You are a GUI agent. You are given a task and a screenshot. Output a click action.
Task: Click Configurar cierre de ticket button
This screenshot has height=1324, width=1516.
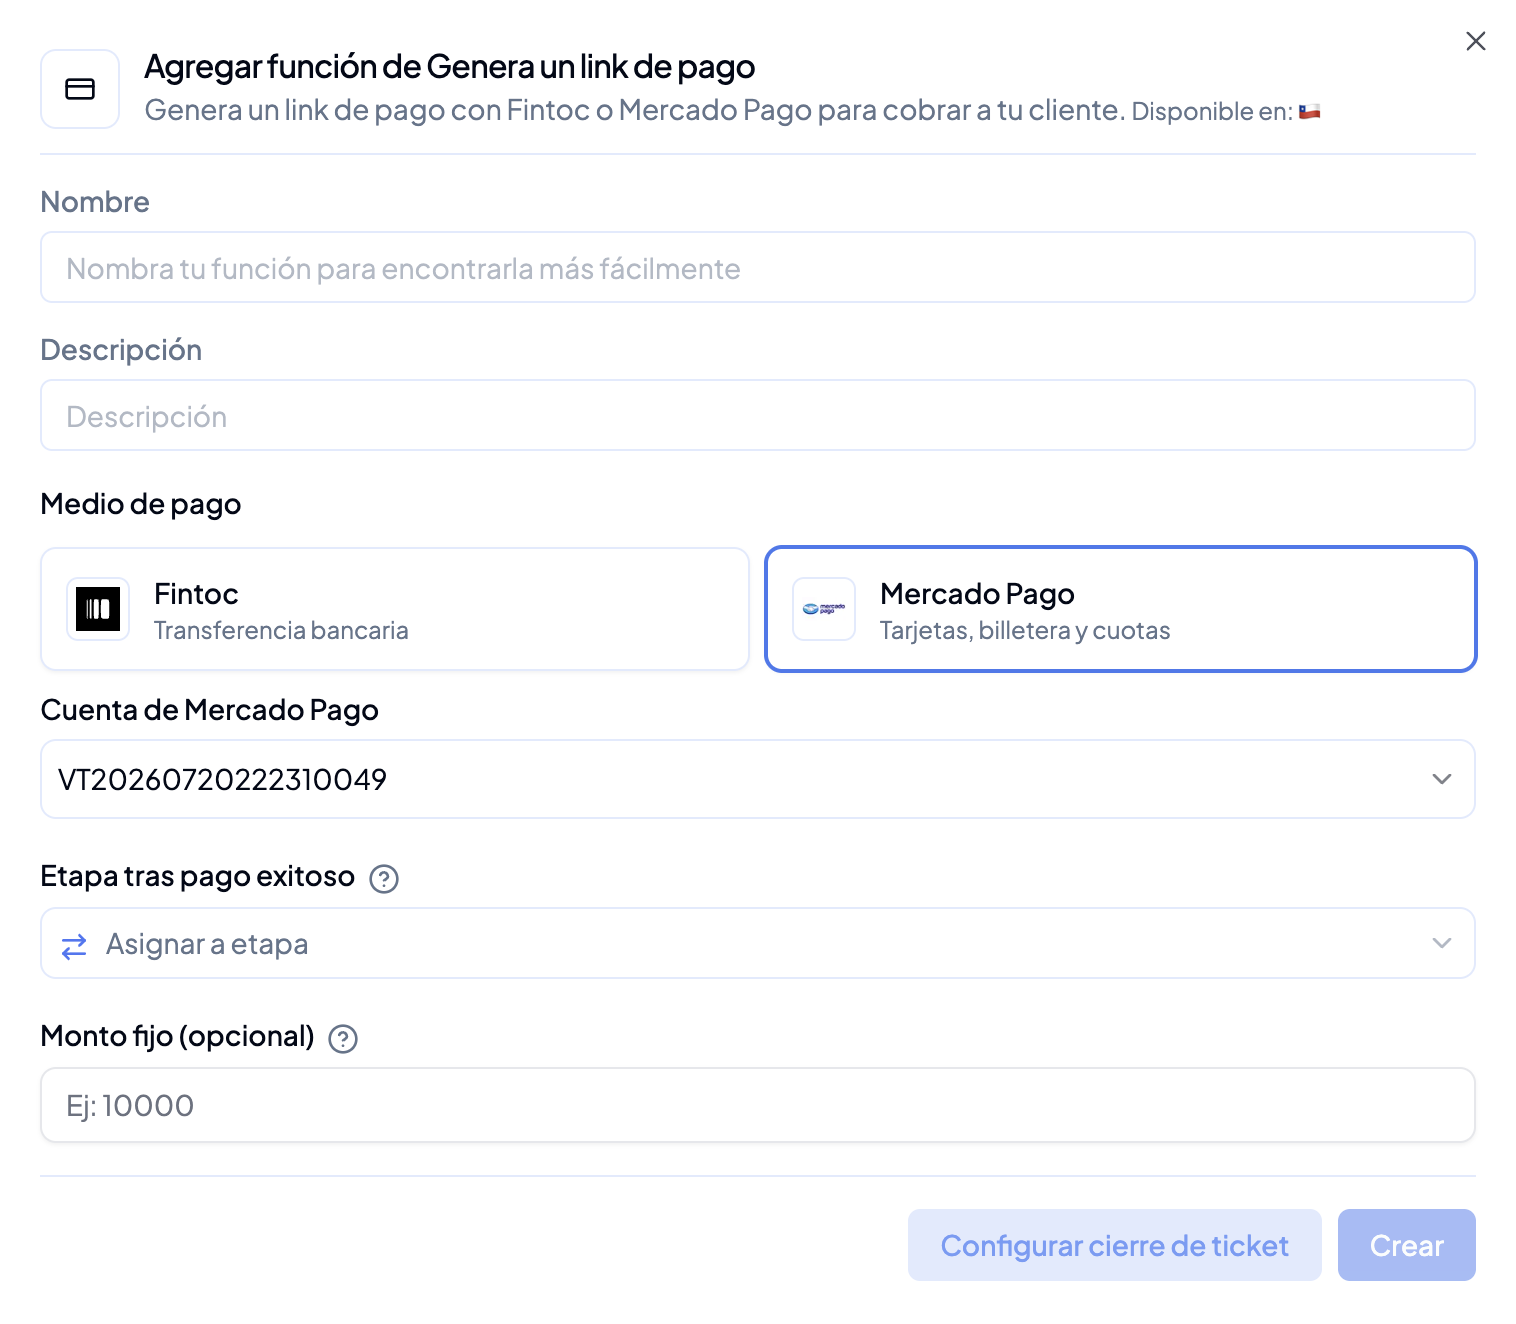(x=1114, y=1245)
